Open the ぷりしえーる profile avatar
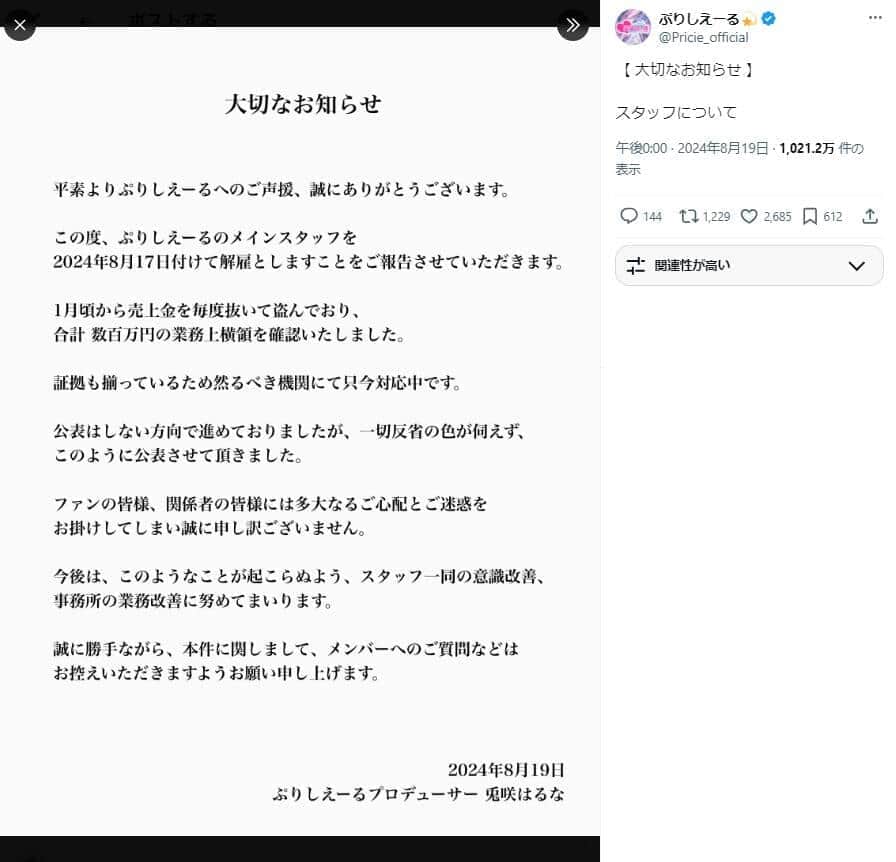The height and width of the screenshot is (862, 896). click(x=633, y=27)
